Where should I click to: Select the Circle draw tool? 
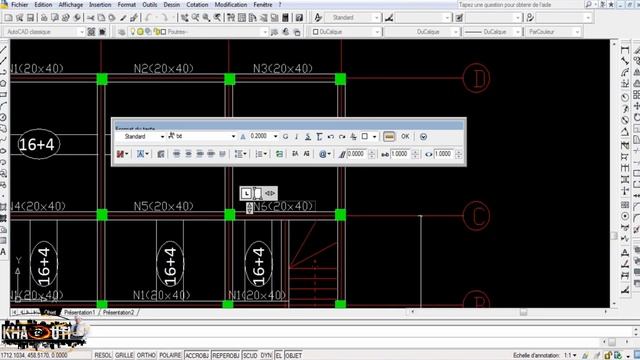(3, 118)
